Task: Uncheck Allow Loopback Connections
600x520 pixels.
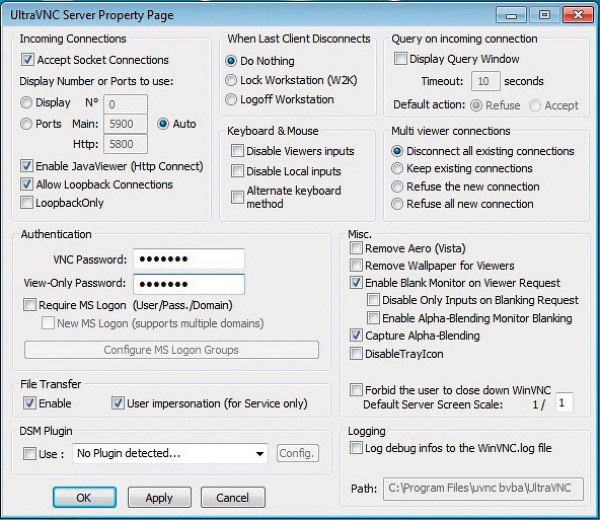Action: click(26, 184)
